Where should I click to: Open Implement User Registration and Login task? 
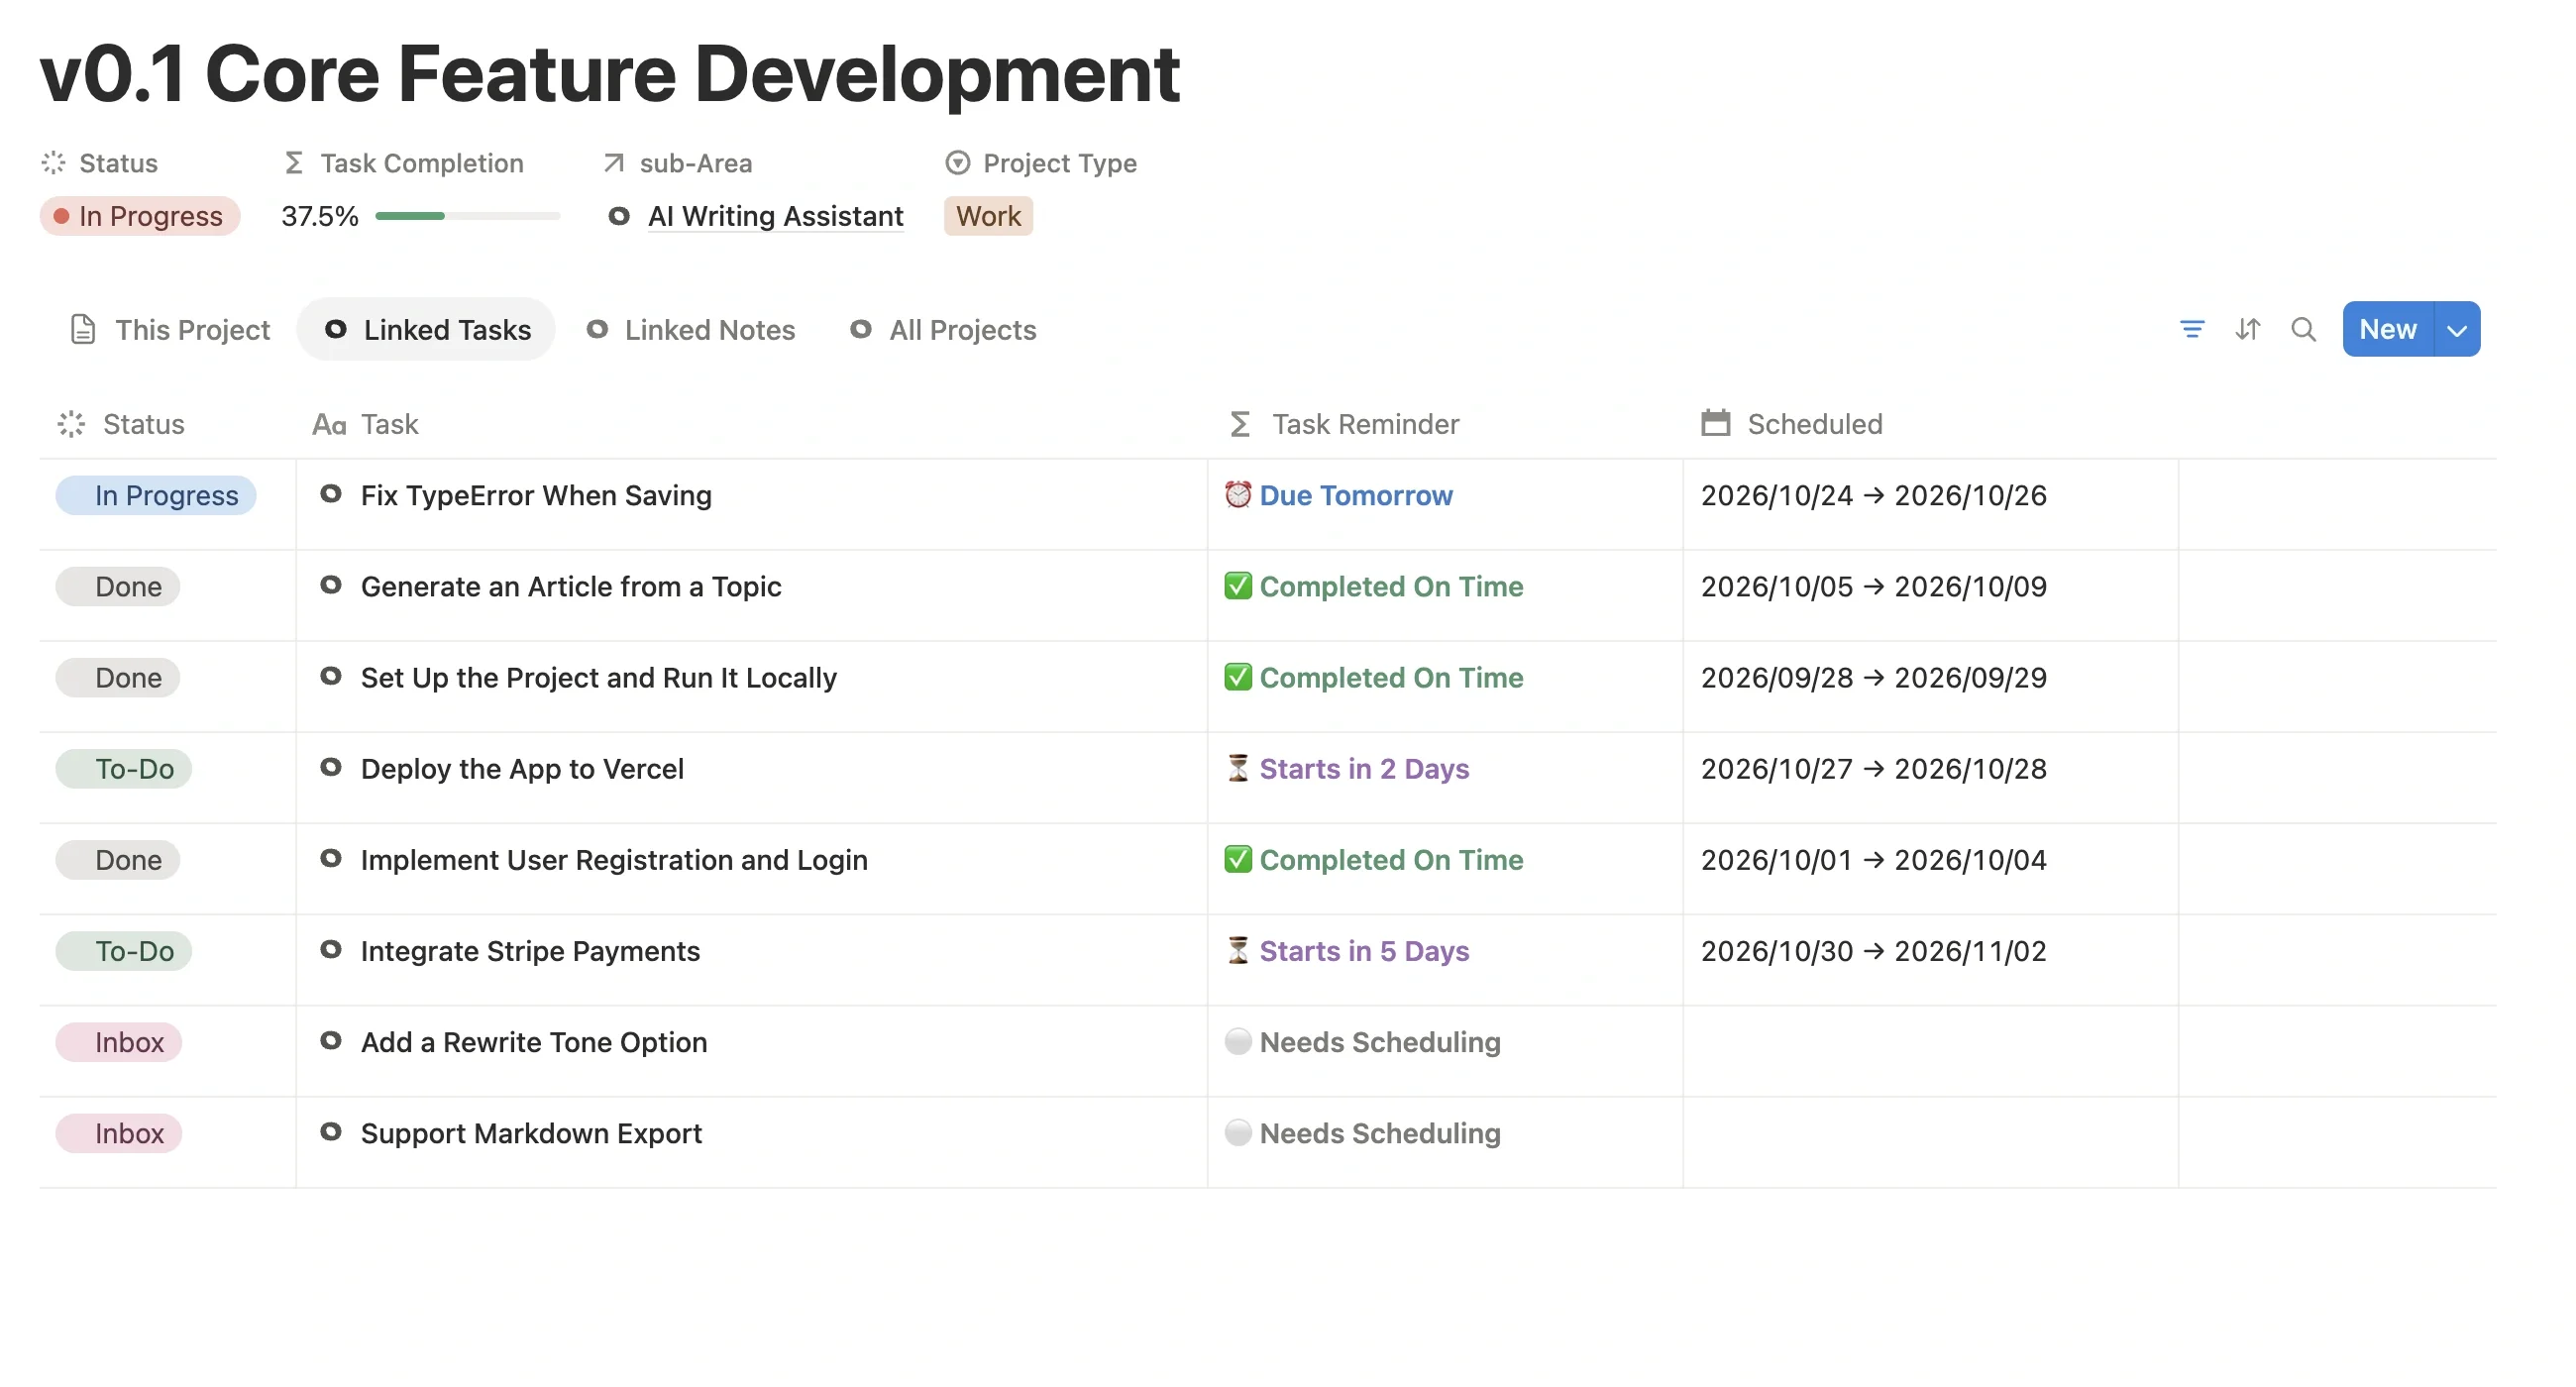click(x=614, y=860)
